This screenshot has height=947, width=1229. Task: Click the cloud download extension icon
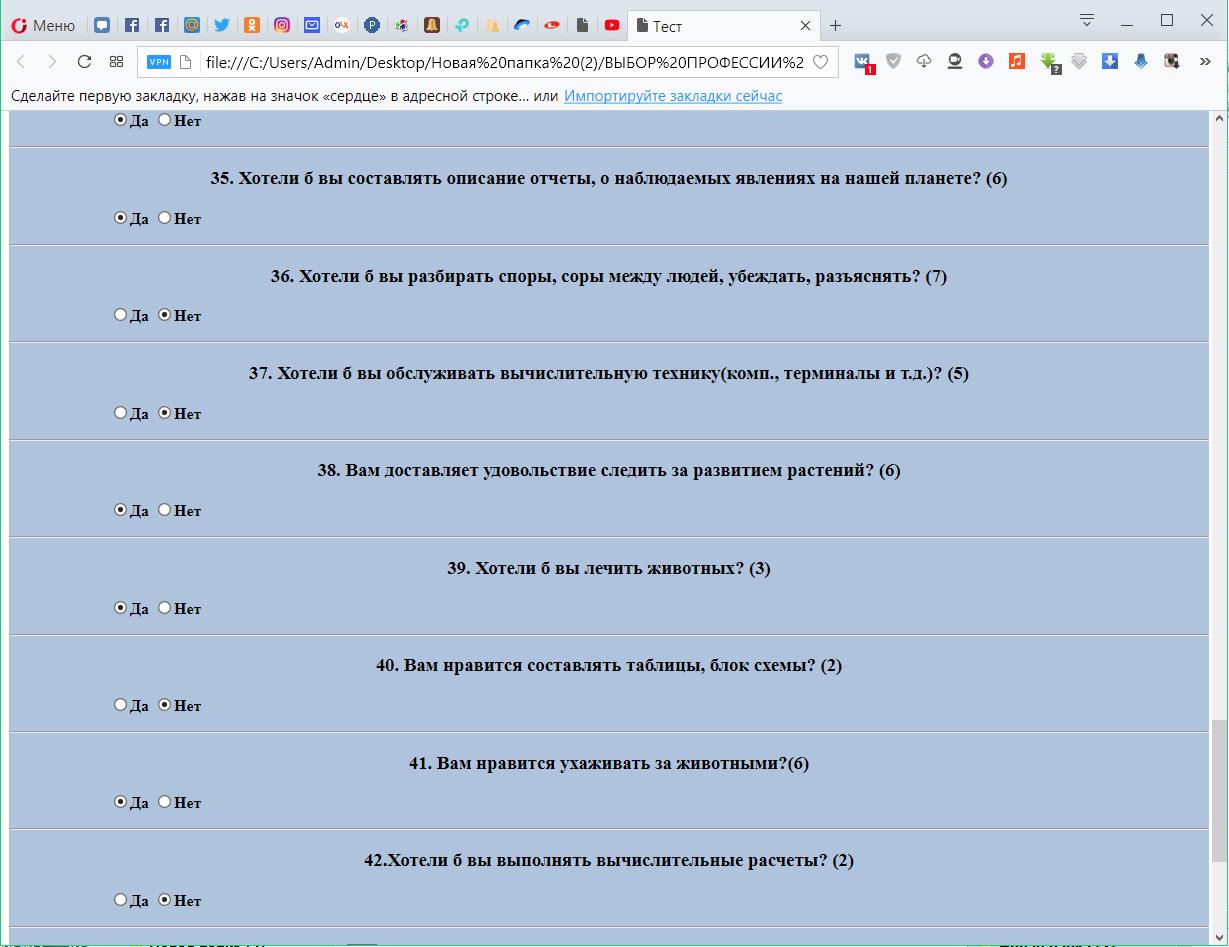pyautogui.click(x=924, y=62)
